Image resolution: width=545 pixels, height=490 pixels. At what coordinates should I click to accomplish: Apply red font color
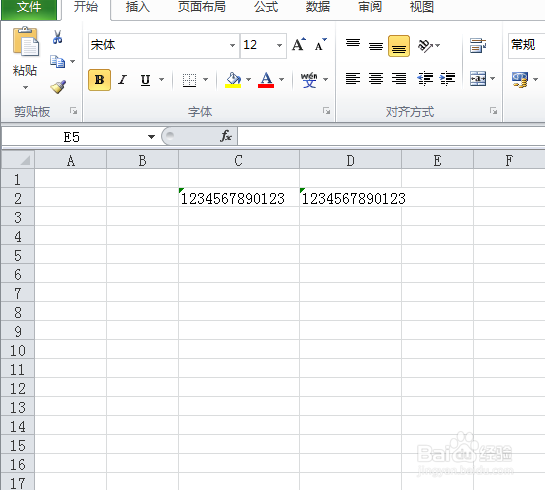tap(266, 80)
